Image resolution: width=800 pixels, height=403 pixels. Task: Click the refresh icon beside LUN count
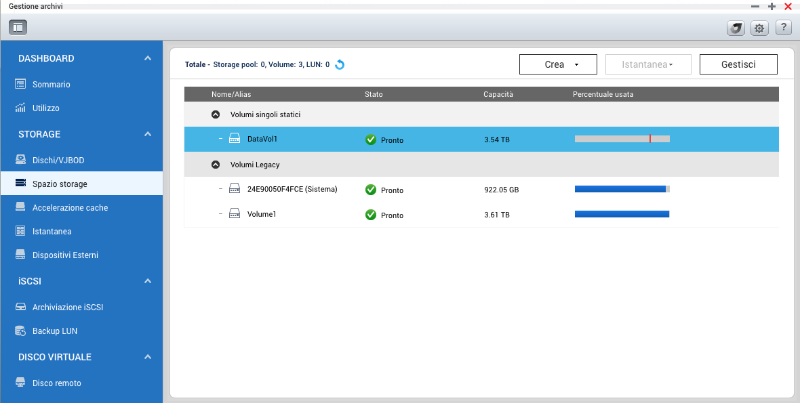pyautogui.click(x=340, y=65)
